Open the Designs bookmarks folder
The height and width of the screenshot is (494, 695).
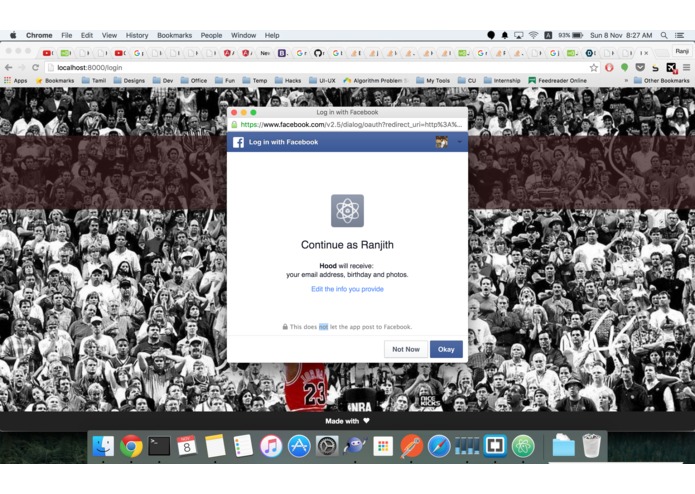[x=129, y=80]
